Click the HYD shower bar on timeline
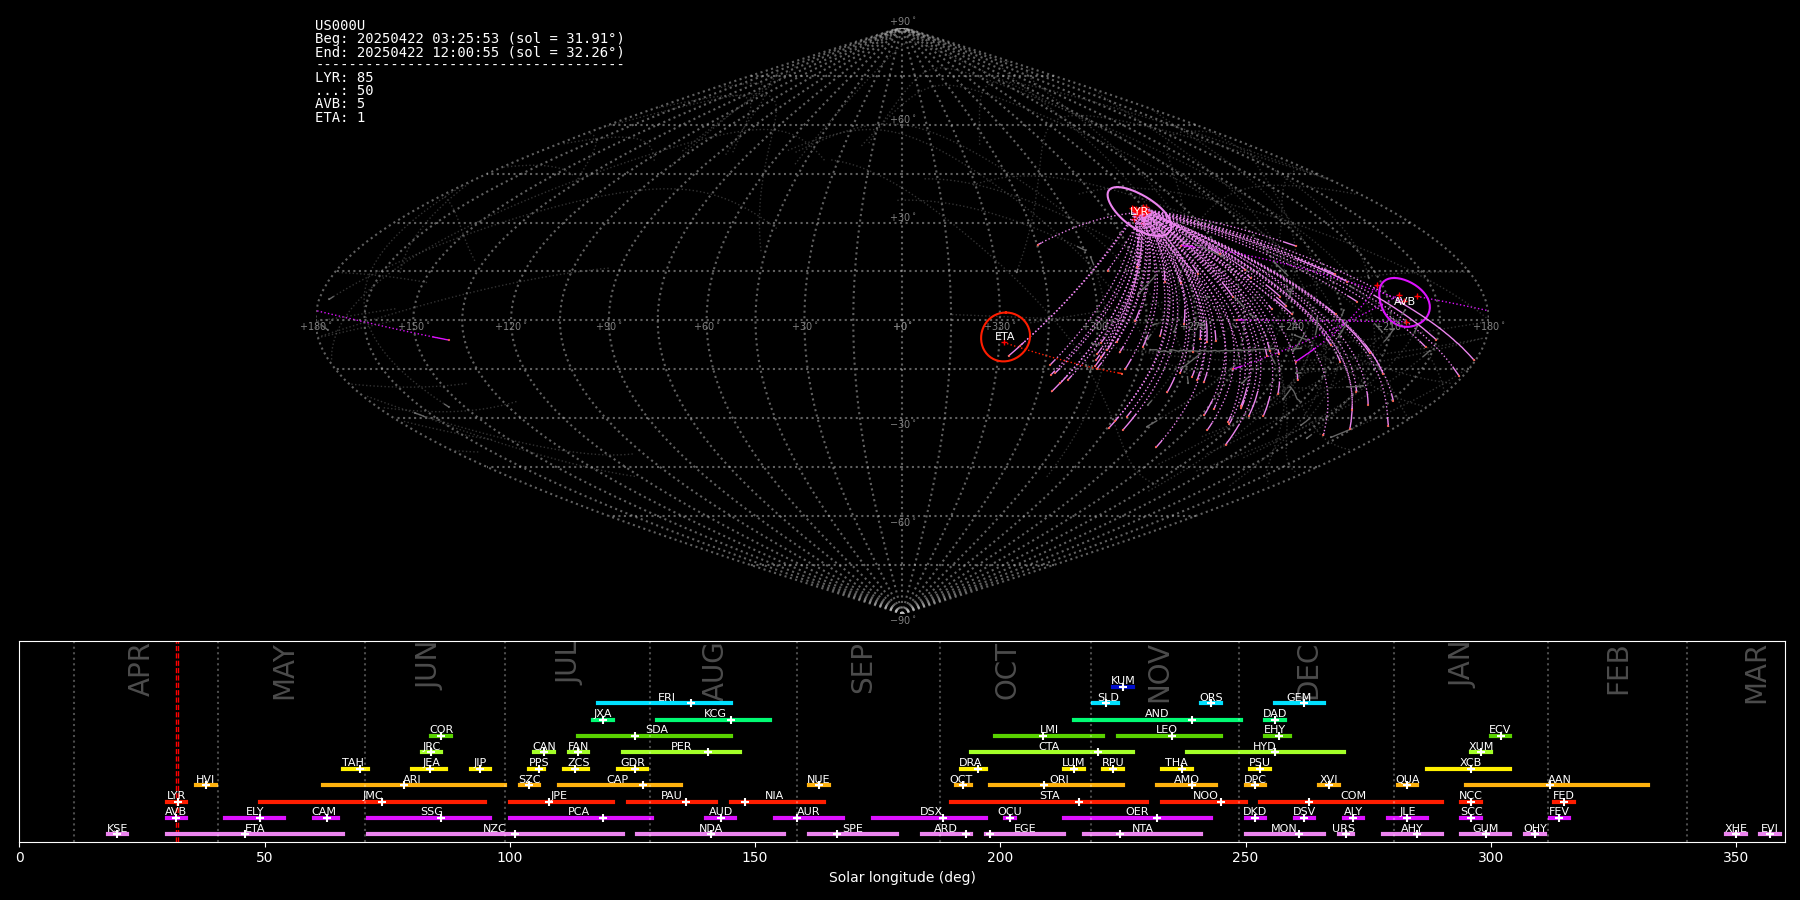This screenshot has height=900, width=1800. point(1265,752)
